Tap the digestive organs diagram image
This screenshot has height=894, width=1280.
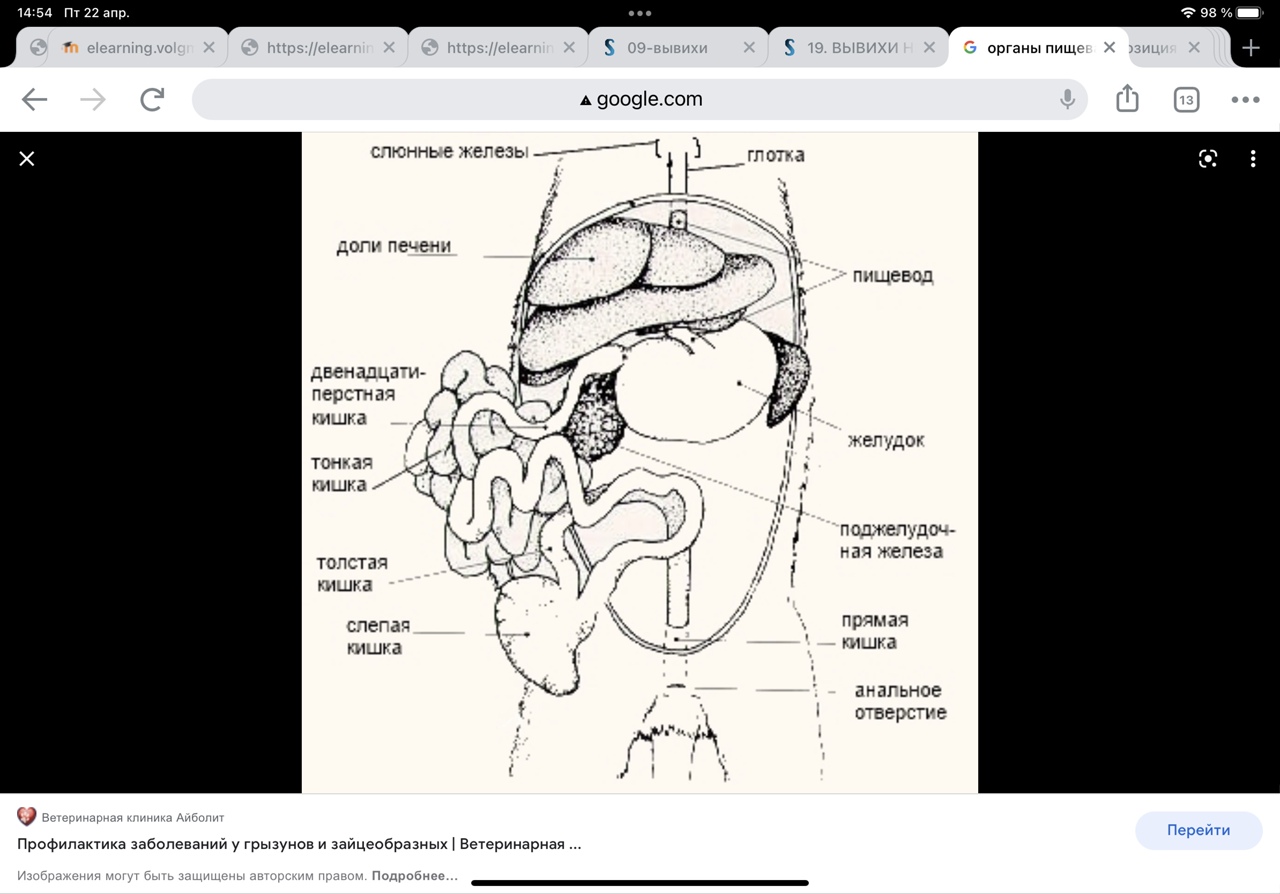coord(640,462)
